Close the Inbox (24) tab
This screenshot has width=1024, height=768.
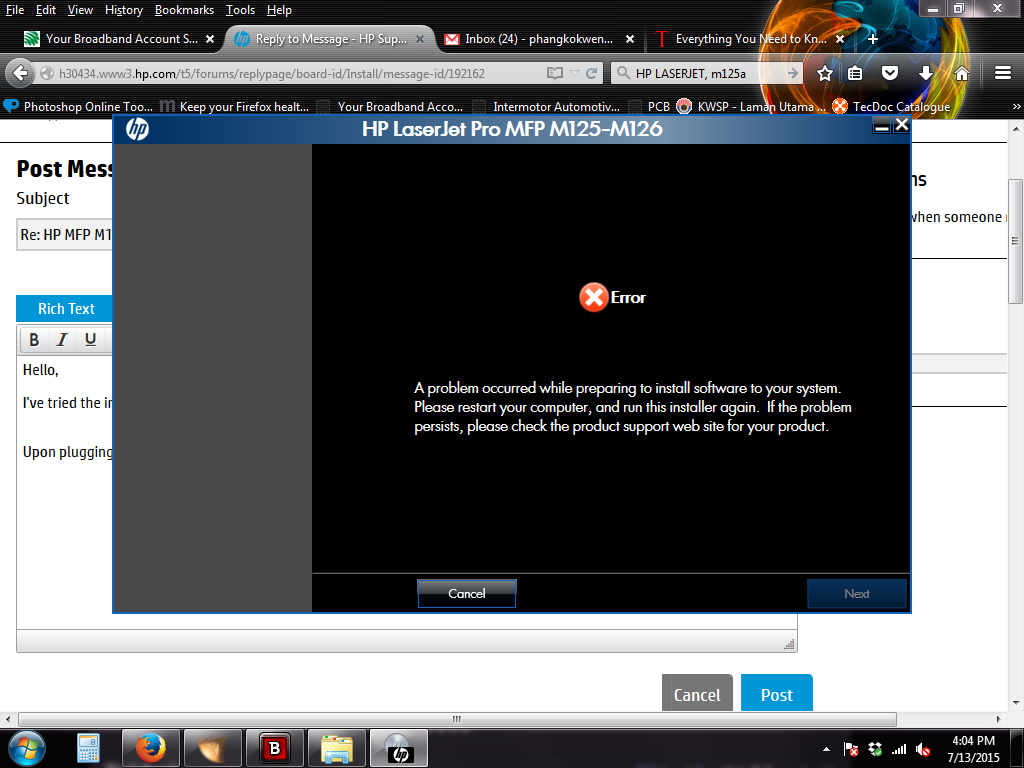[x=630, y=39]
